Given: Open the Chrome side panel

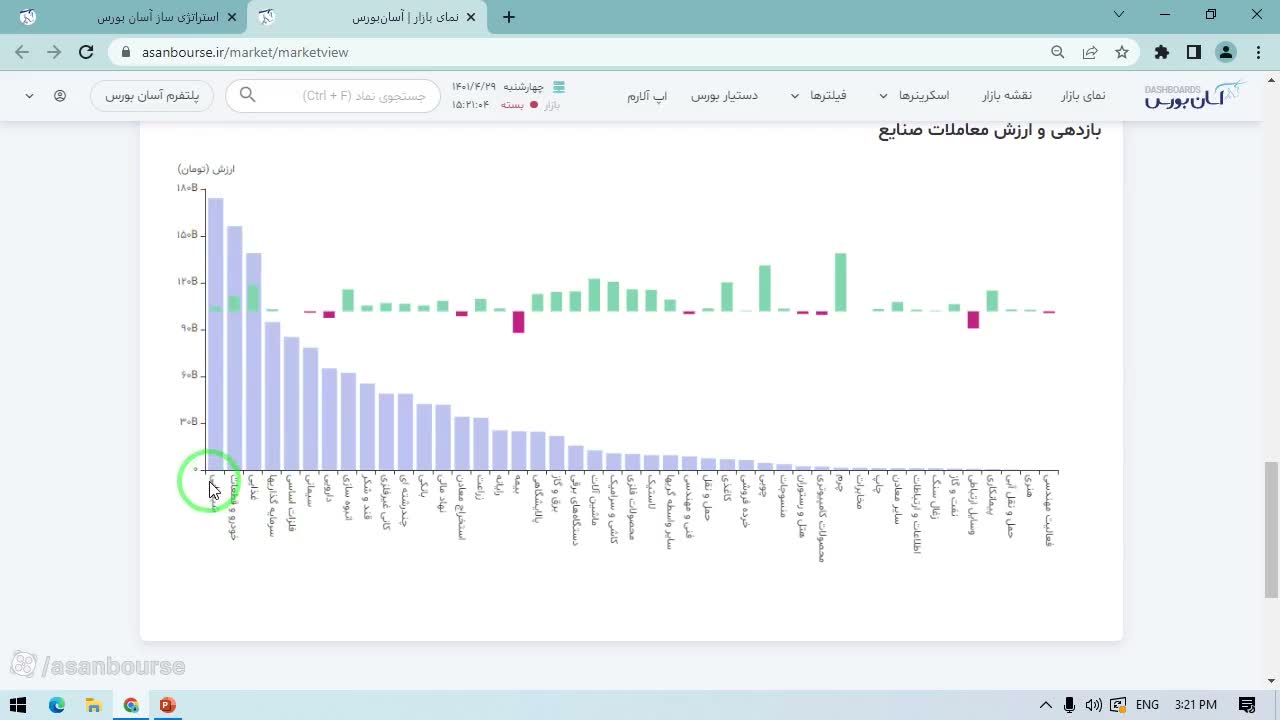Looking at the screenshot, I should 1193,52.
